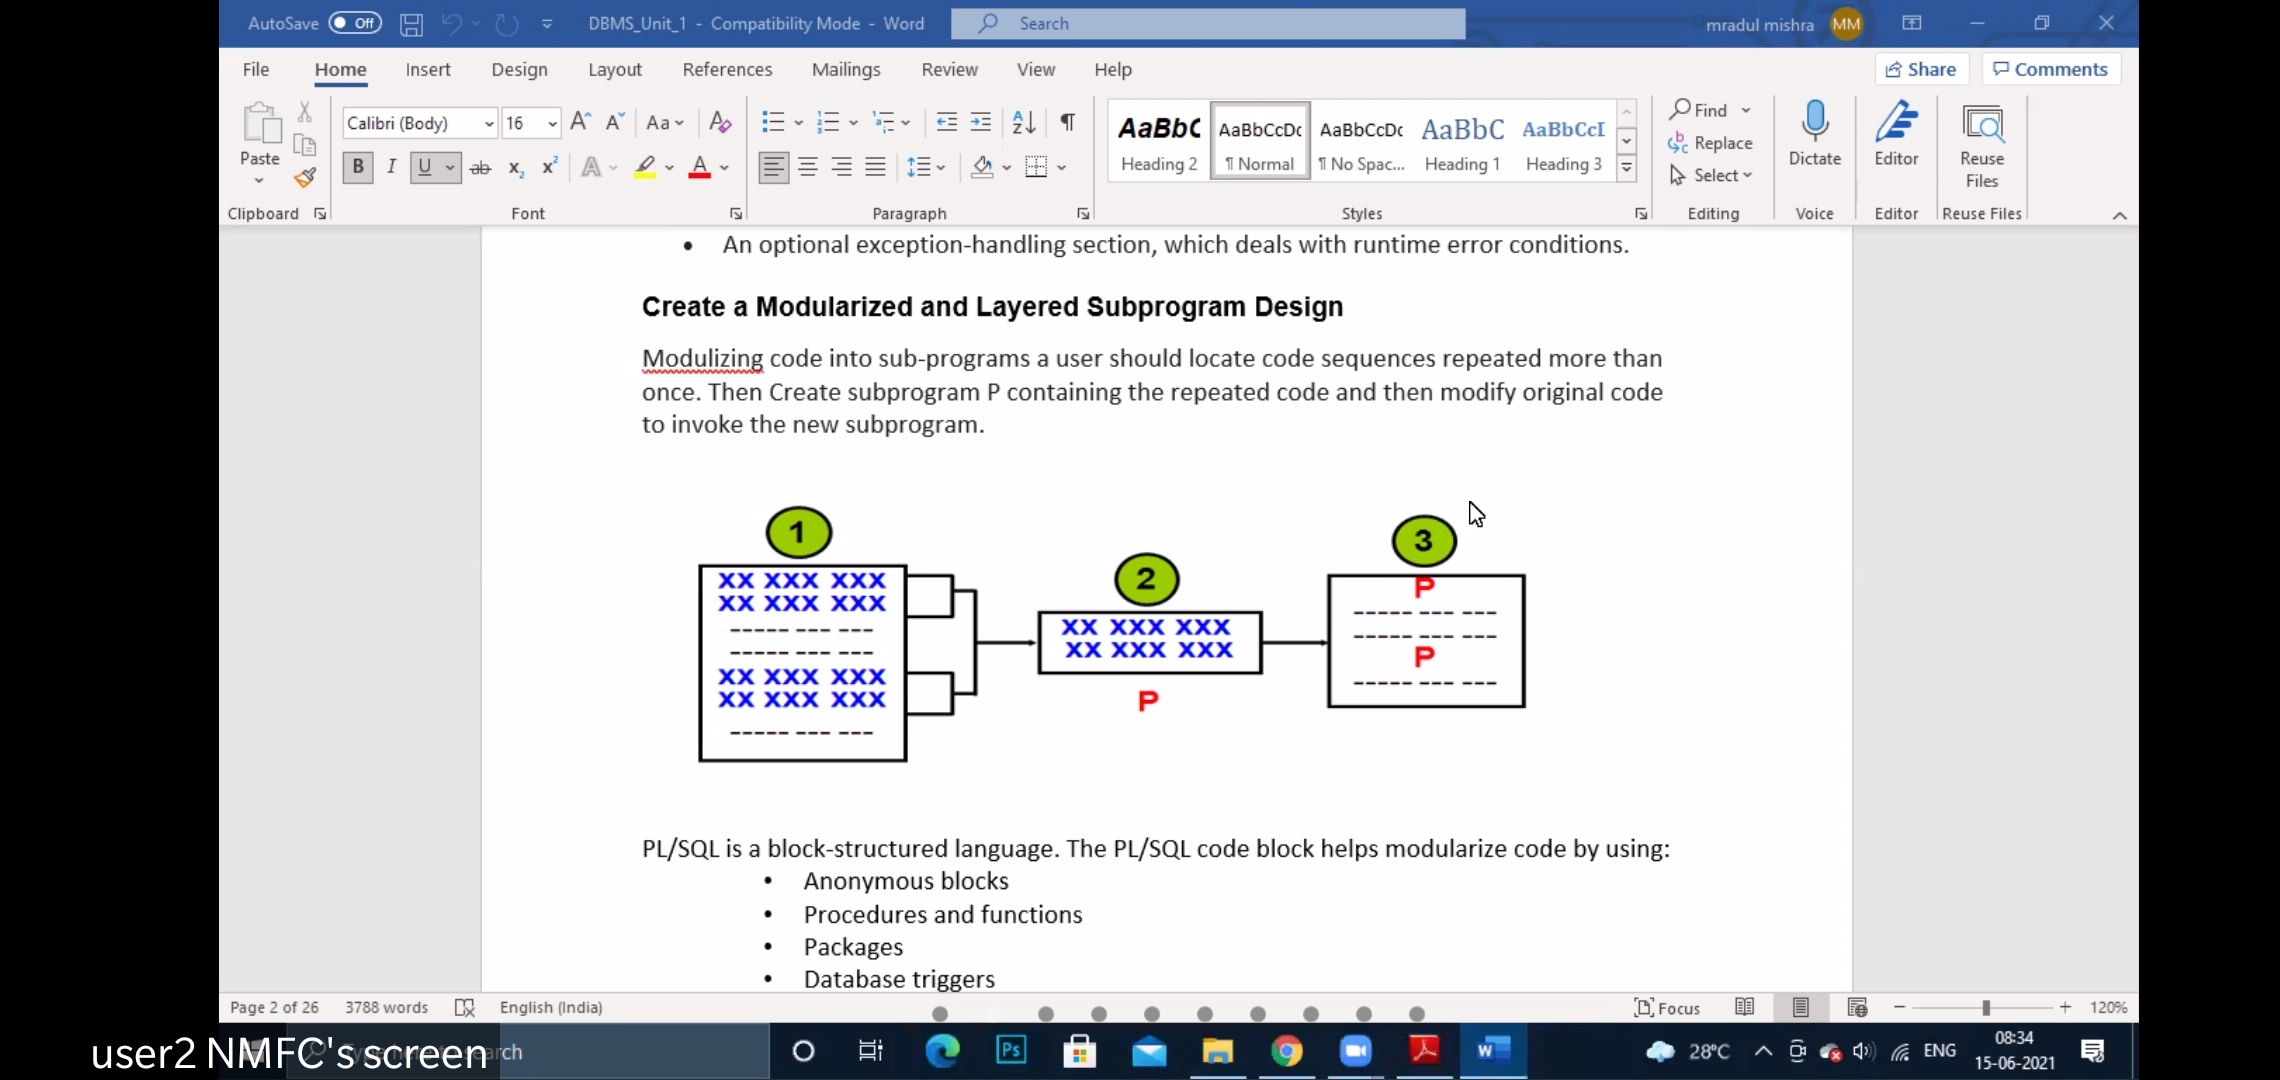Screen dimensions: 2280x1080
Task: Toggle Bold formatting button
Action: click(357, 167)
